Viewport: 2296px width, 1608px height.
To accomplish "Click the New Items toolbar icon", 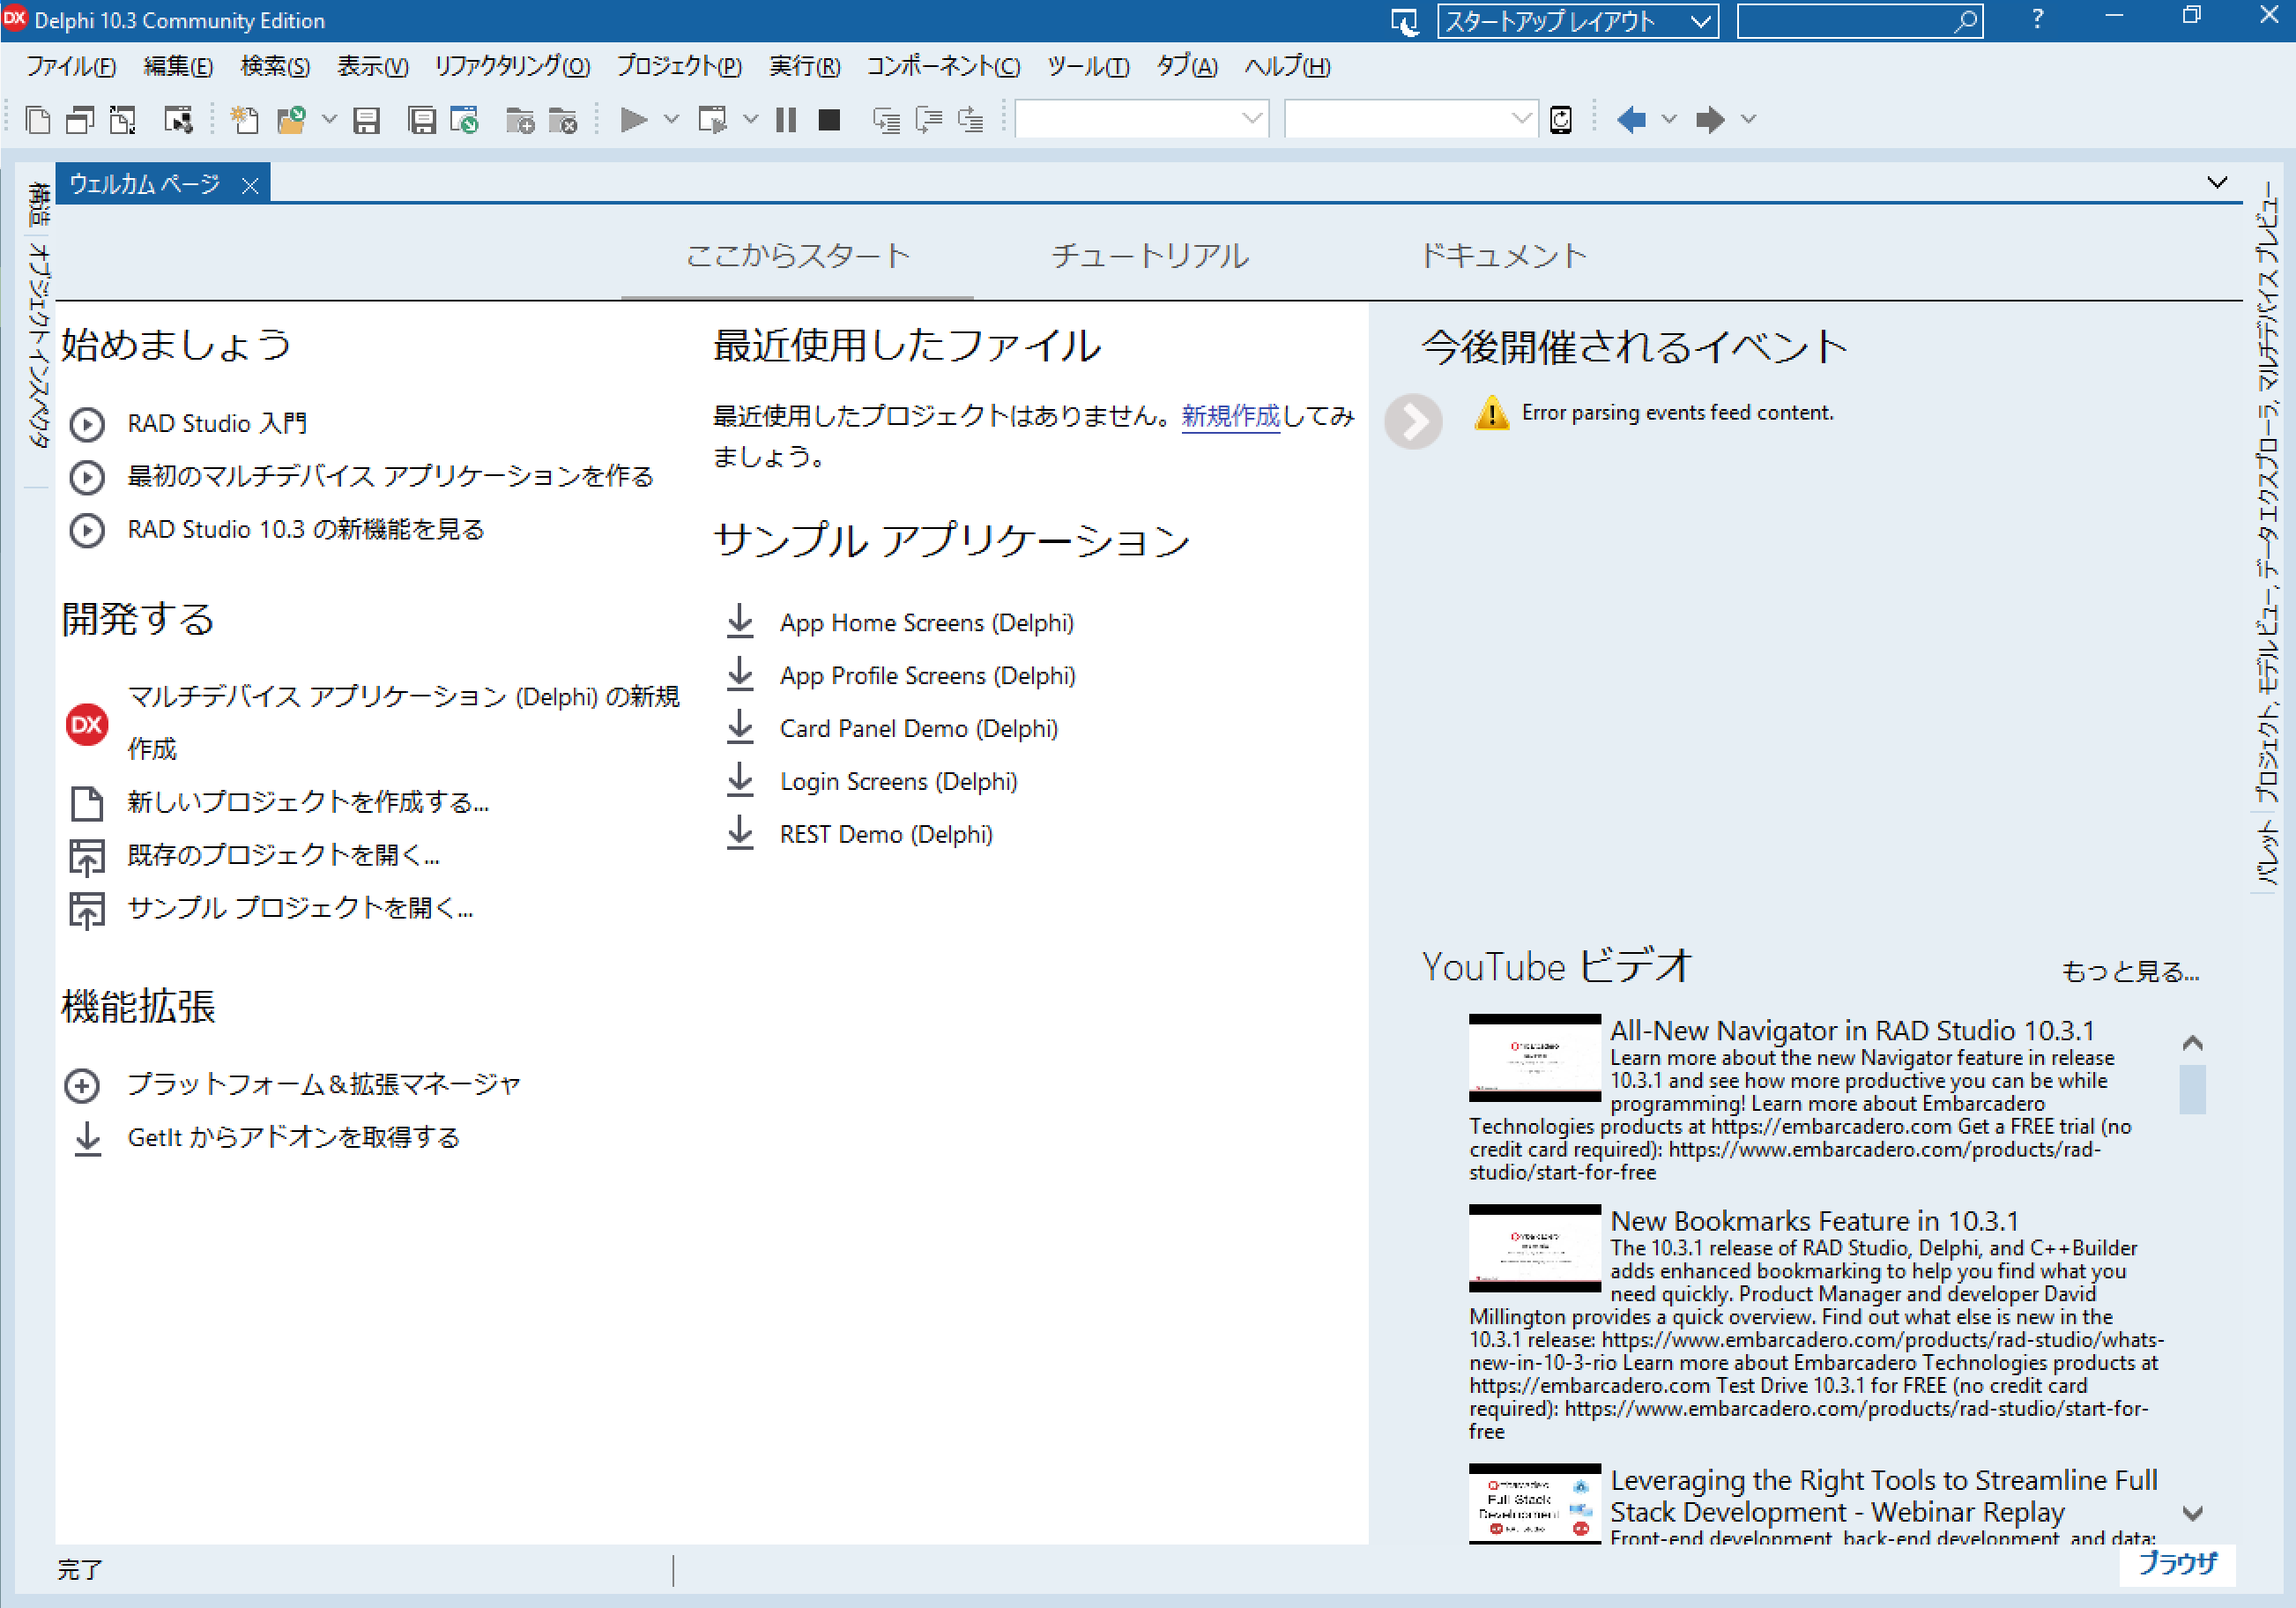I will (38, 120).
